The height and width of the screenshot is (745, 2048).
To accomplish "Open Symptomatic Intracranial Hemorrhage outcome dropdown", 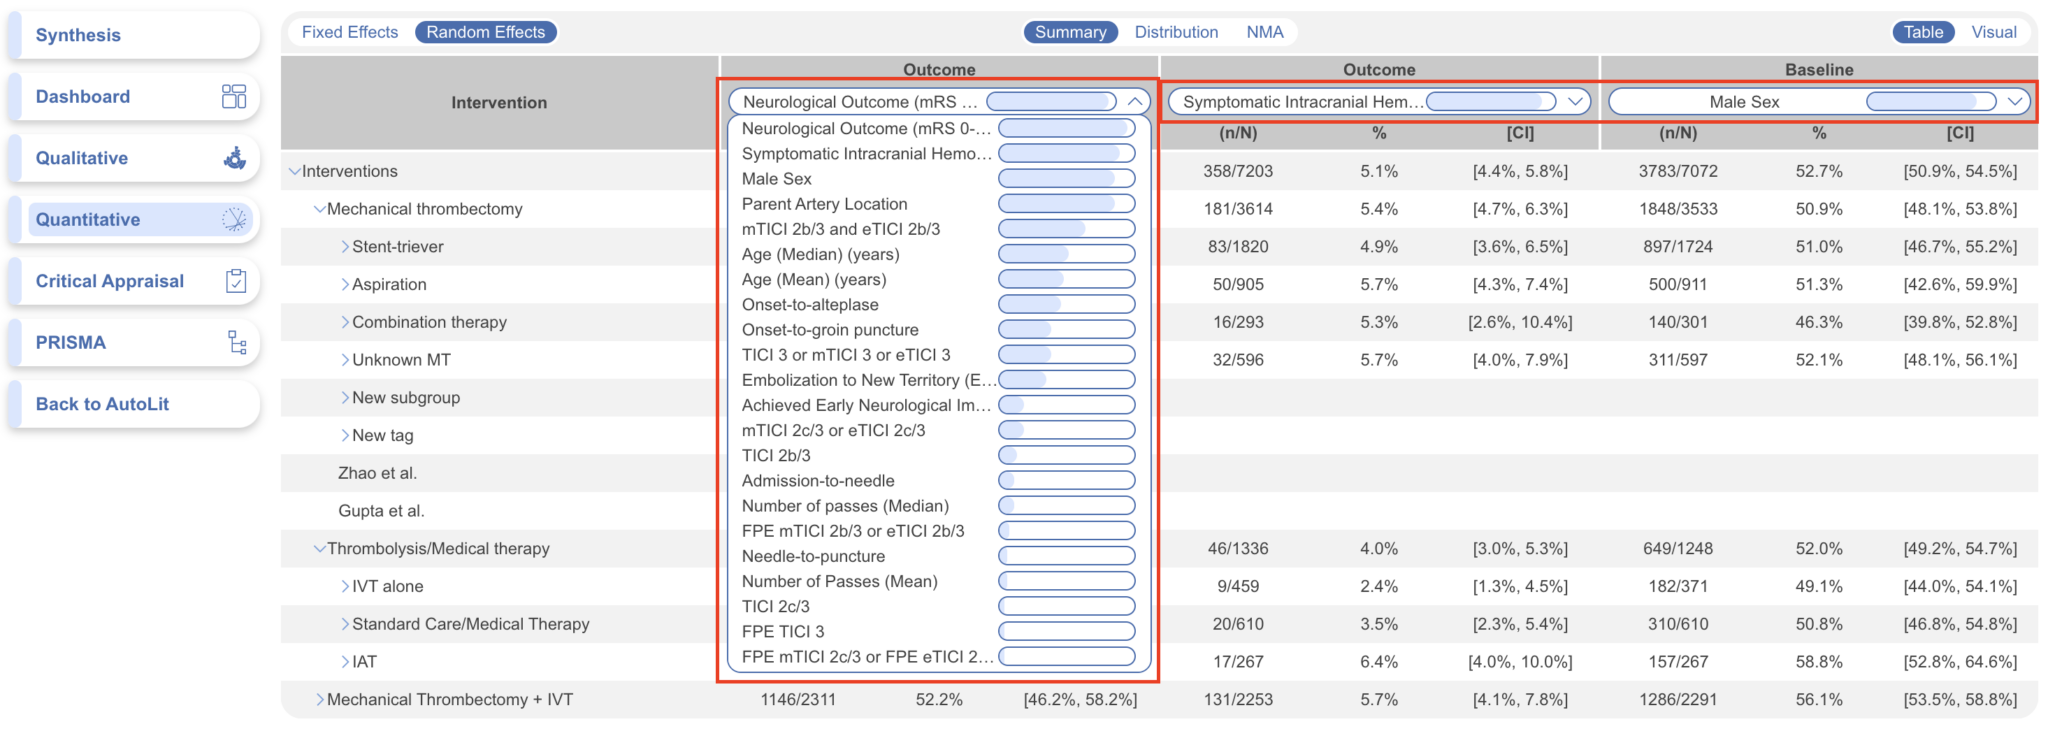I will click(x=1575, y=101).
